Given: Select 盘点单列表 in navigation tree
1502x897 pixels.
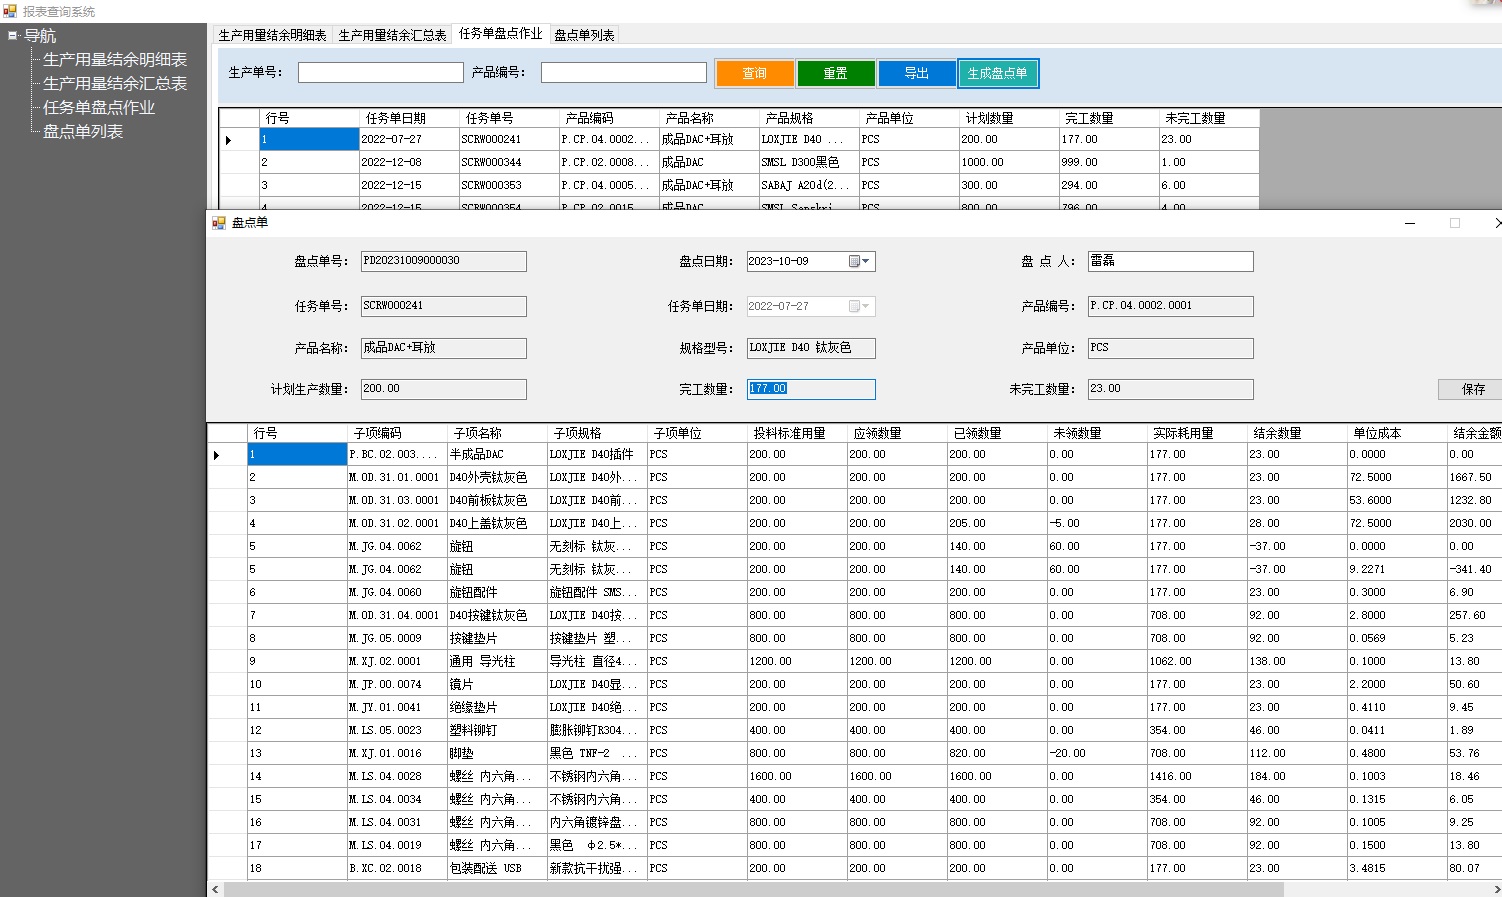Looking at the screenshot, I should pyautogui.click(x=83, y=132).
